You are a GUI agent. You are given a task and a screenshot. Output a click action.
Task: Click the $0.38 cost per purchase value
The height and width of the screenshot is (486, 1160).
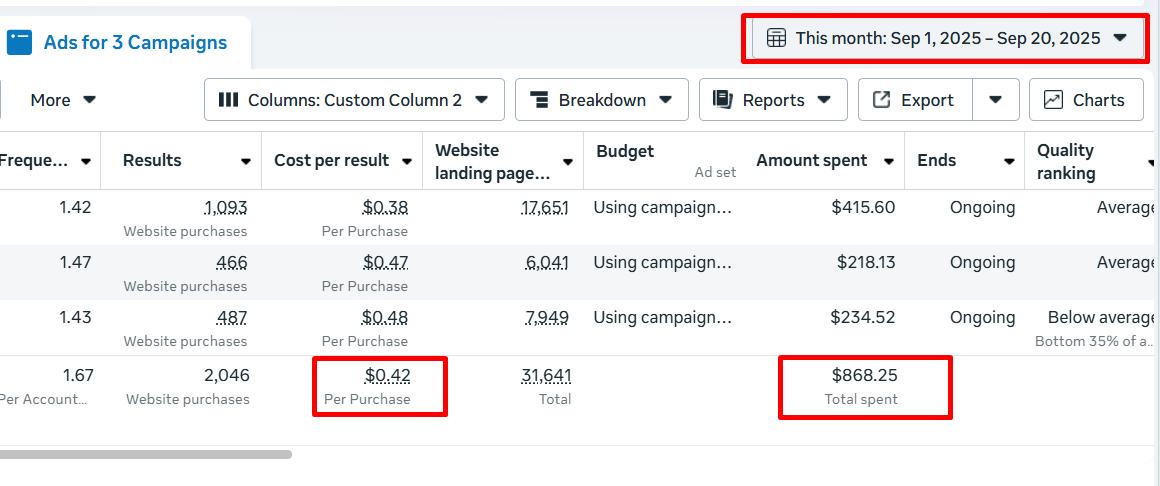click(385, 208)
